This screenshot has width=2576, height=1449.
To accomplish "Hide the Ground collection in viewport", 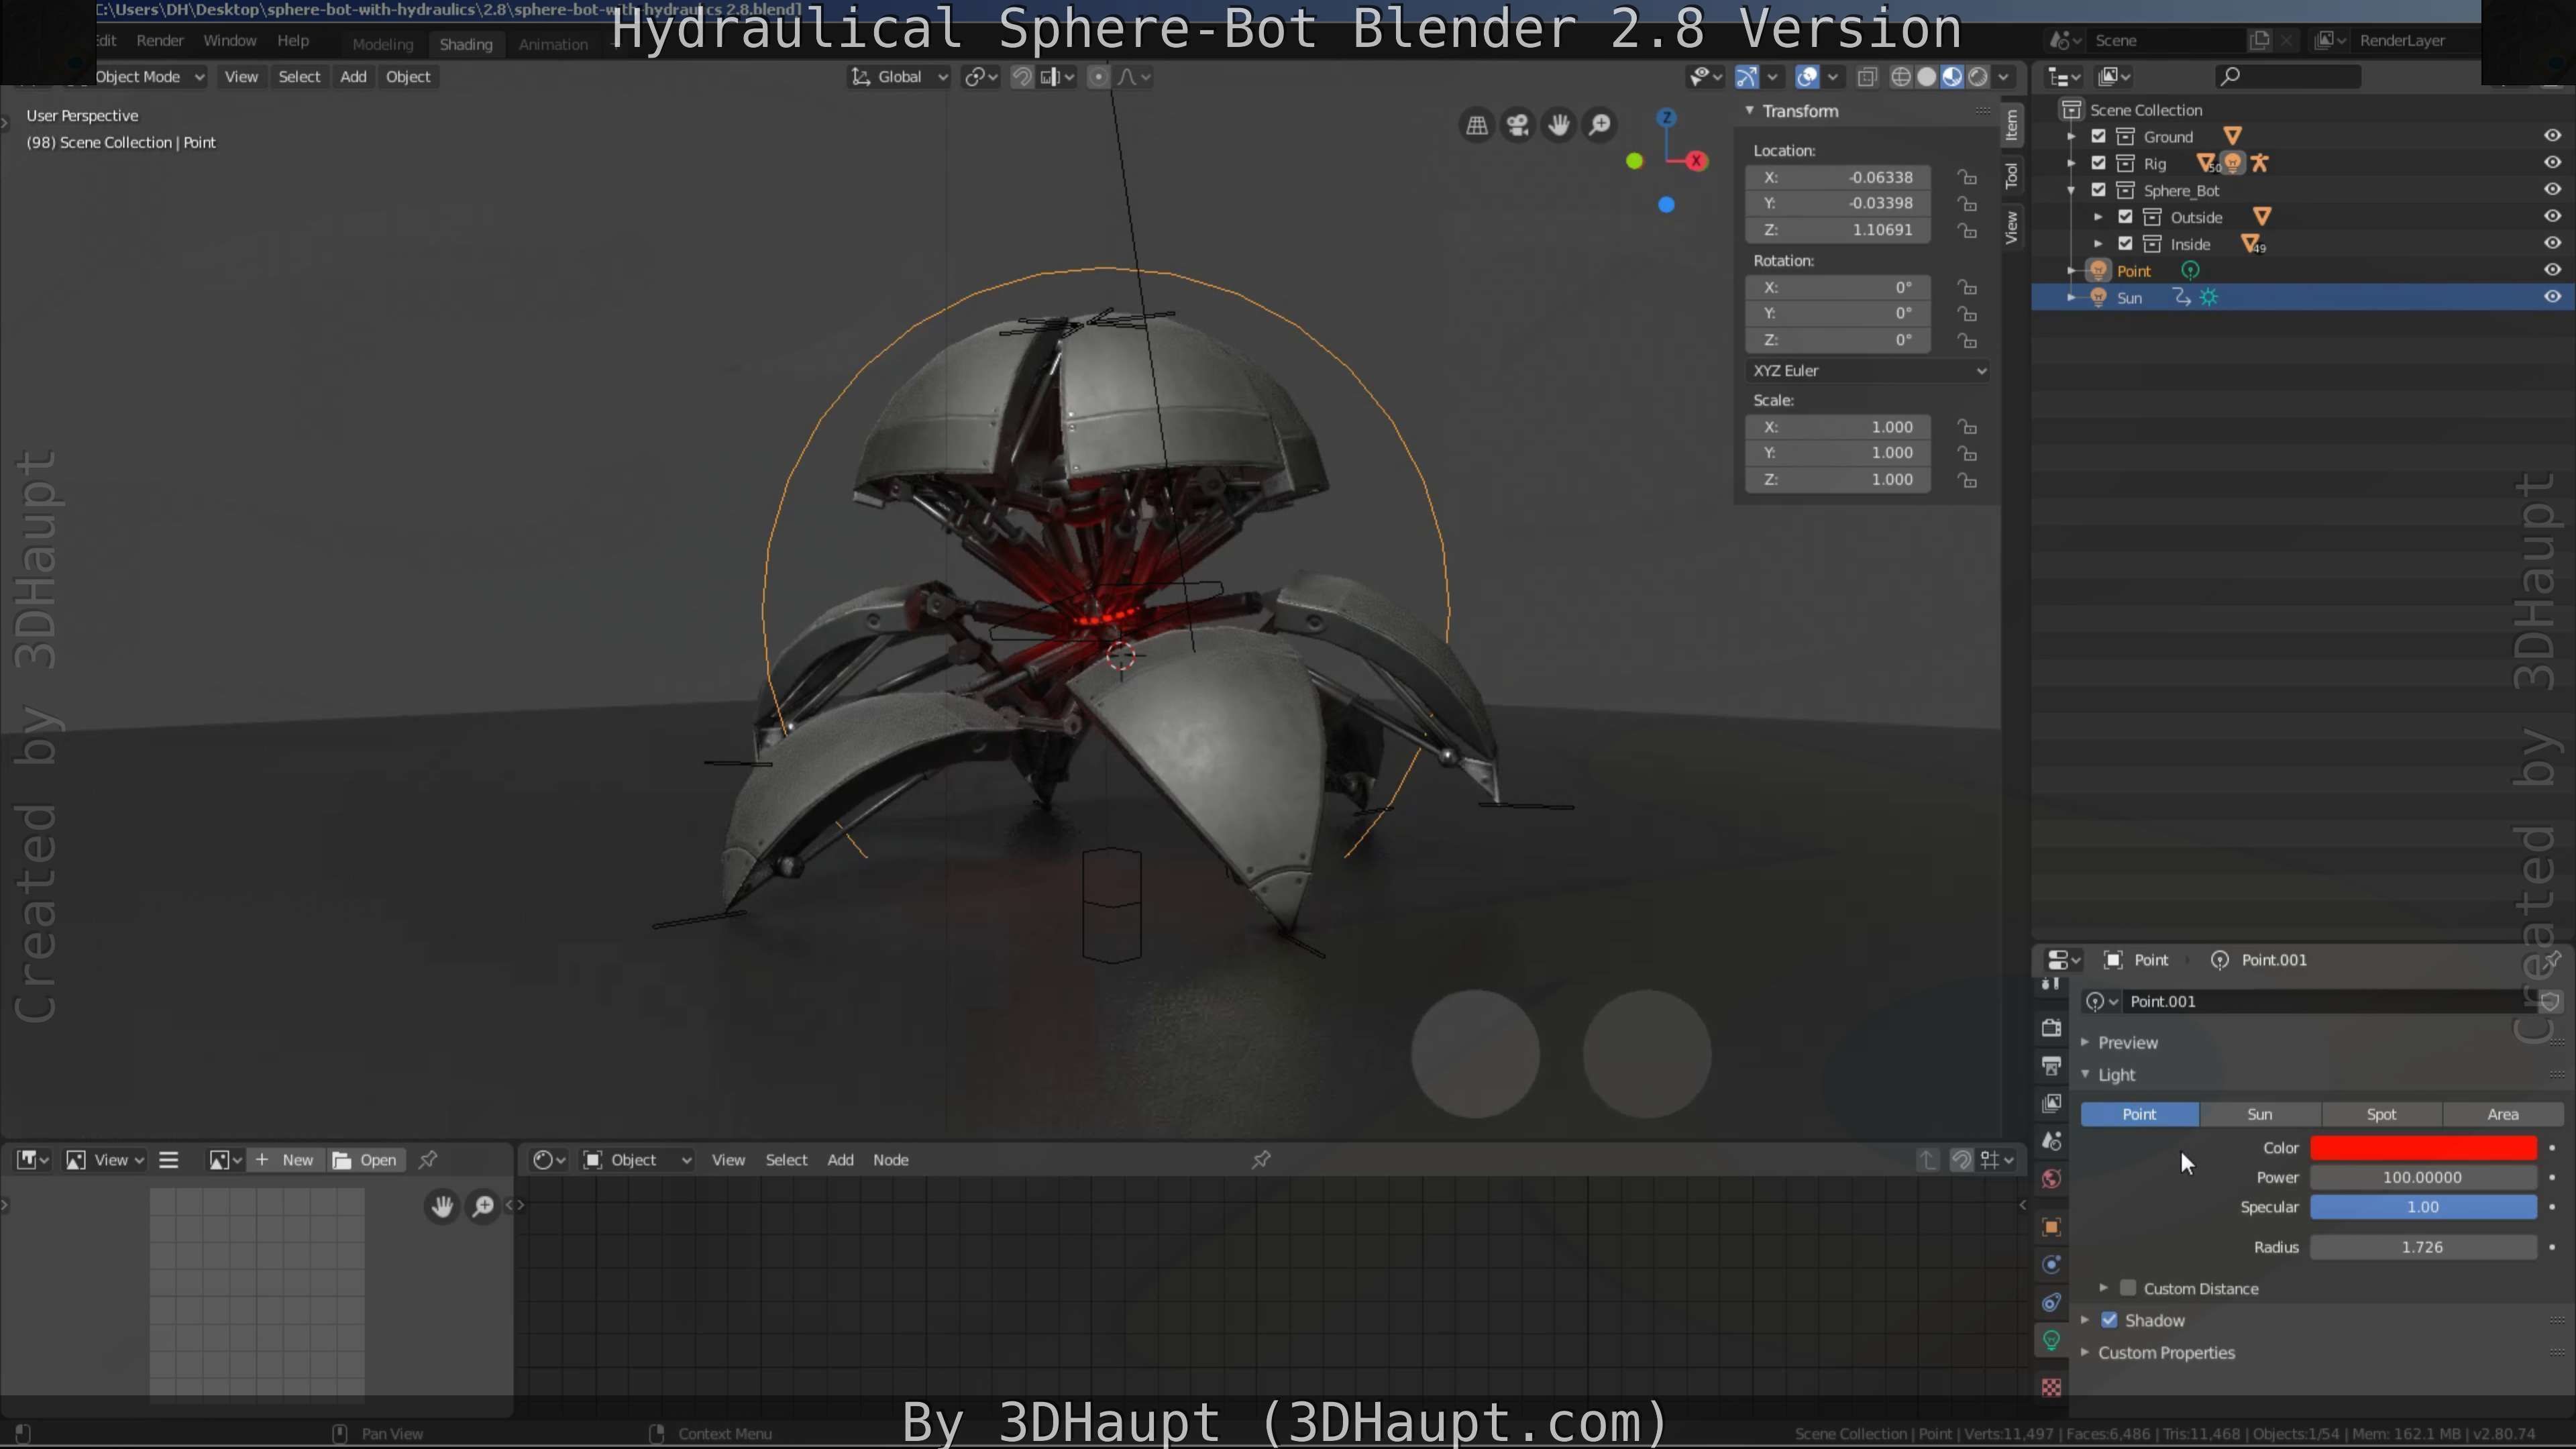I will tap(2552, 136).
